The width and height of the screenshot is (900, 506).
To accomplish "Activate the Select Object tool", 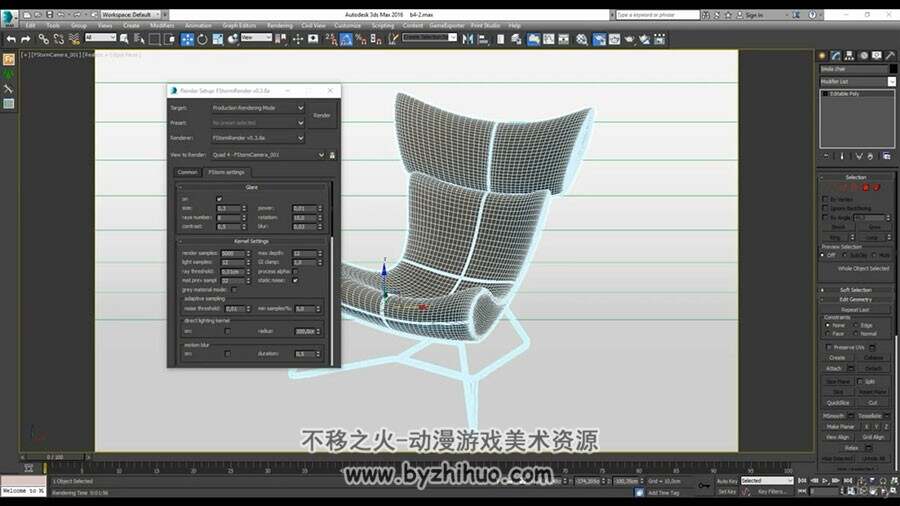I will [x=124, y=39].
